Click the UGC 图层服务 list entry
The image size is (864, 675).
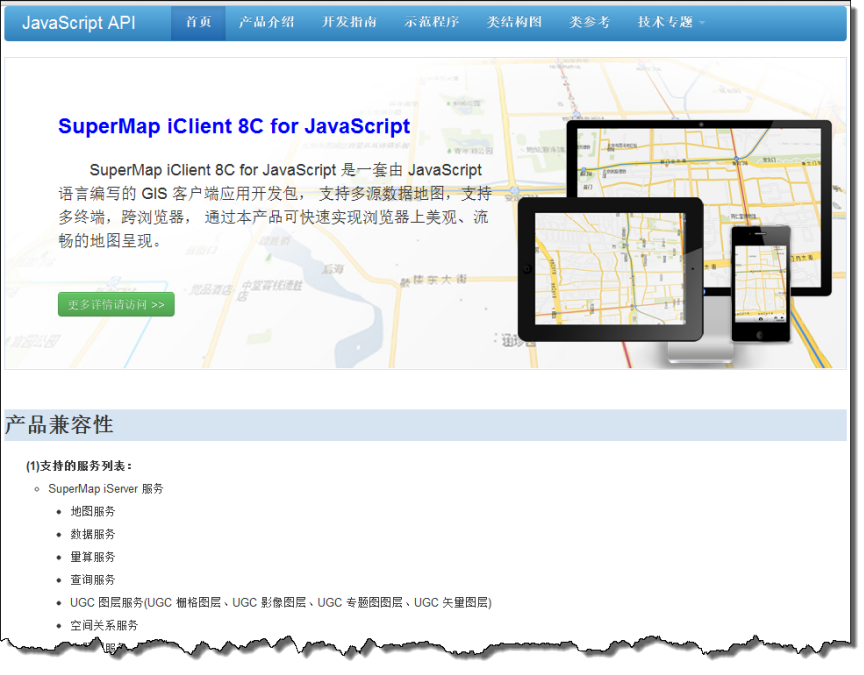click(280, 603)
